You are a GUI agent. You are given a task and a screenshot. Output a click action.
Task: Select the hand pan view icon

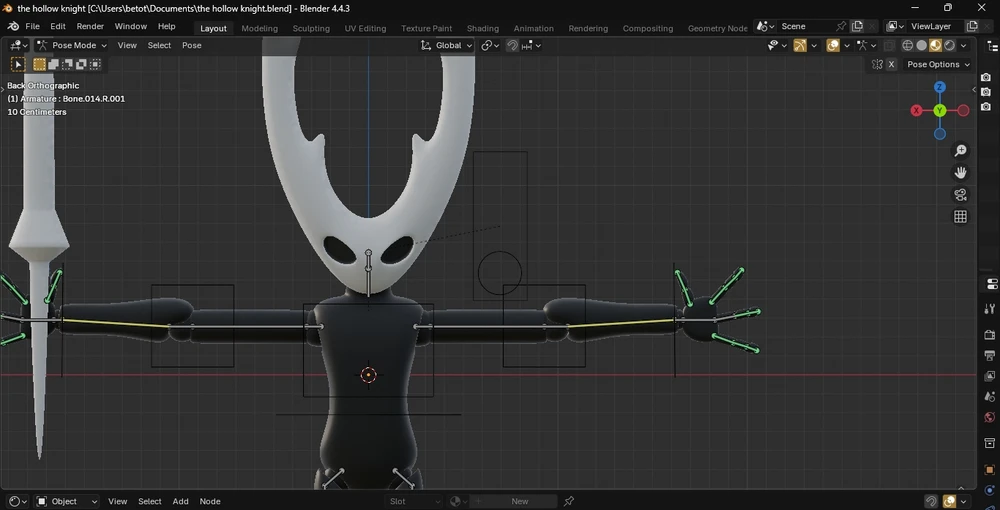[x=960, y=173]
